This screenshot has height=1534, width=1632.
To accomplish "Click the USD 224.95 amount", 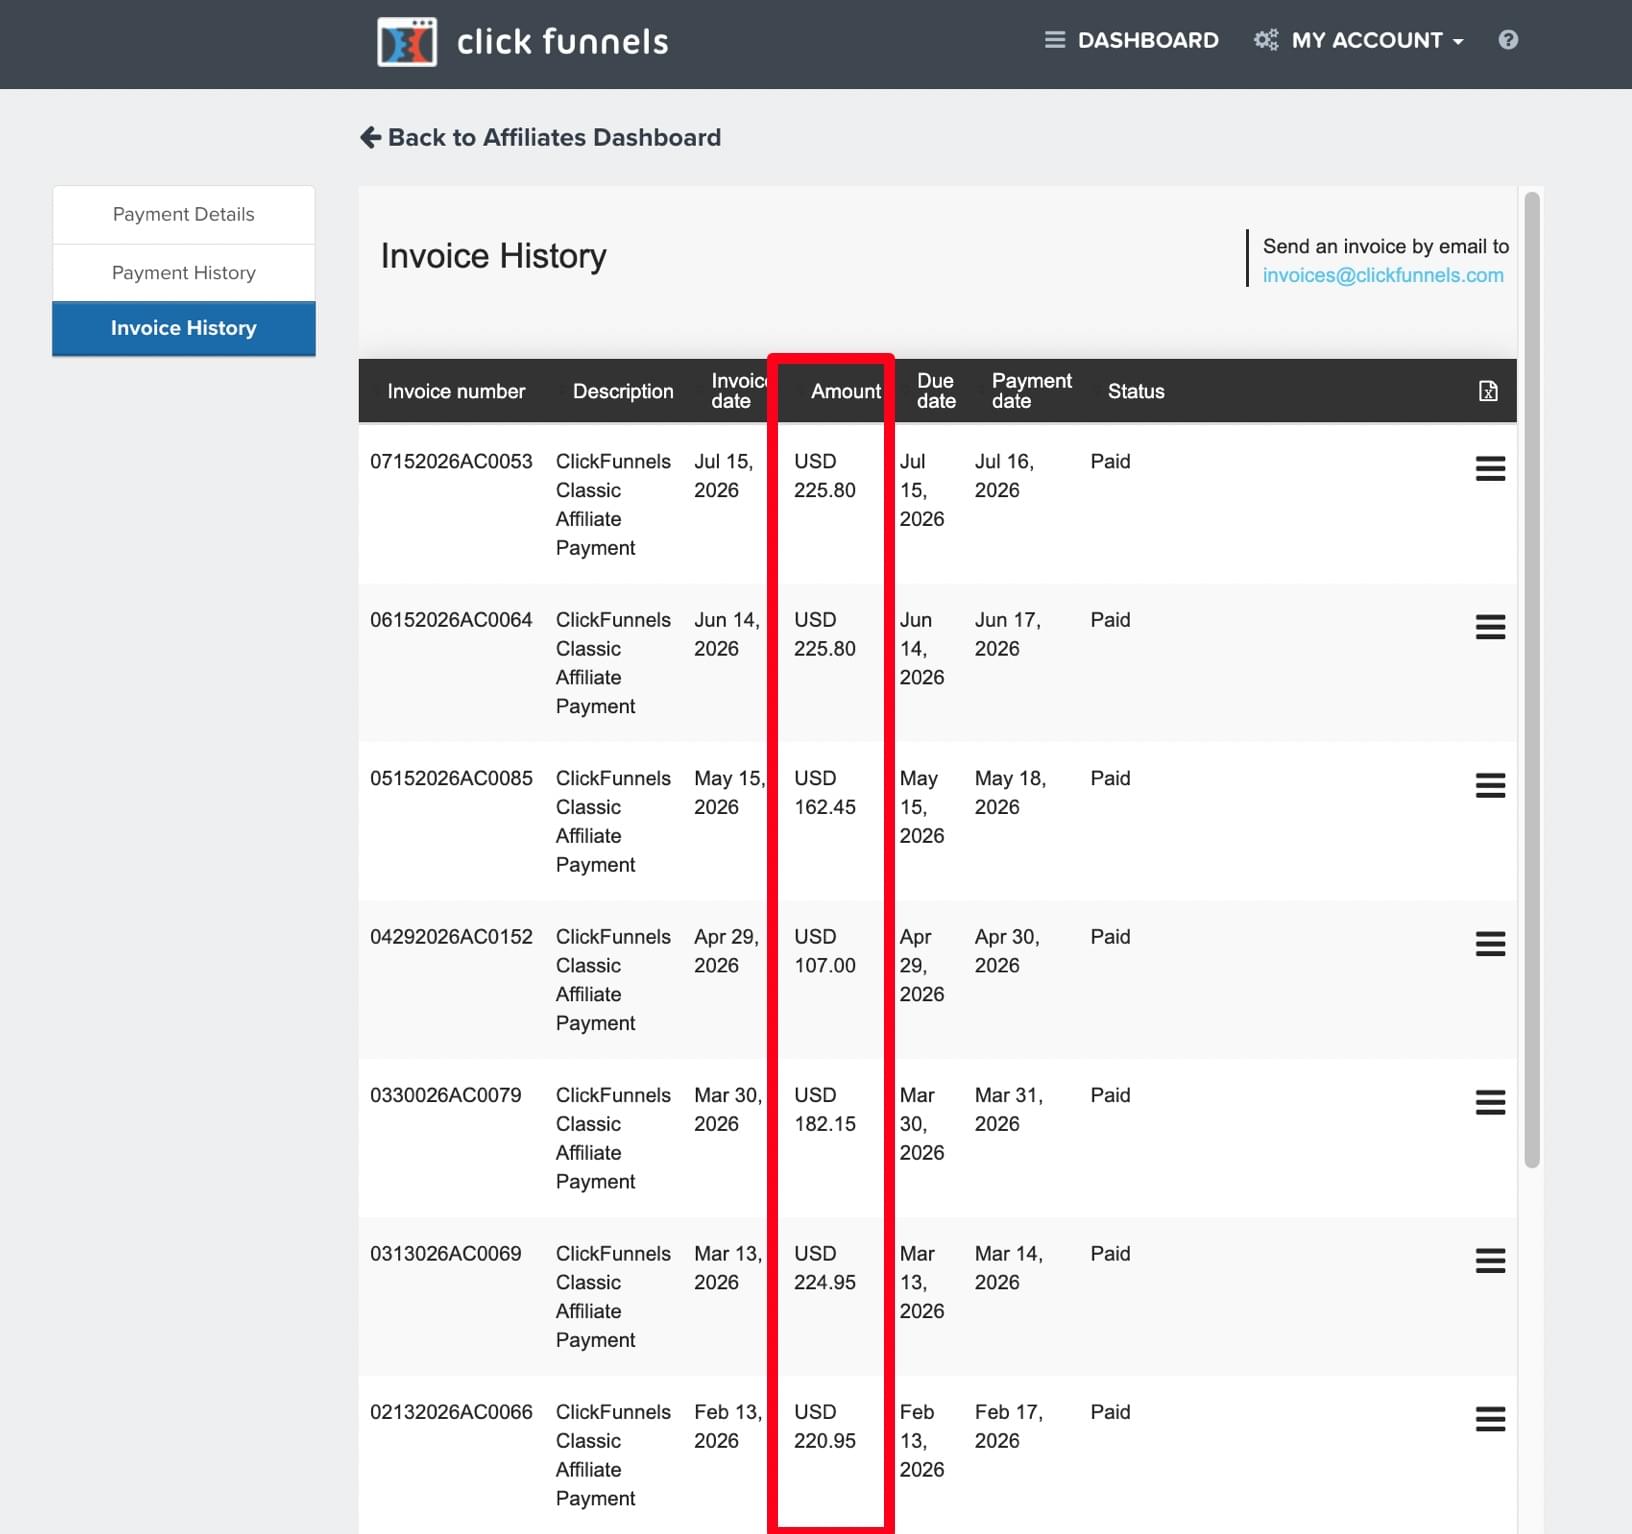I will (825, 1268).
